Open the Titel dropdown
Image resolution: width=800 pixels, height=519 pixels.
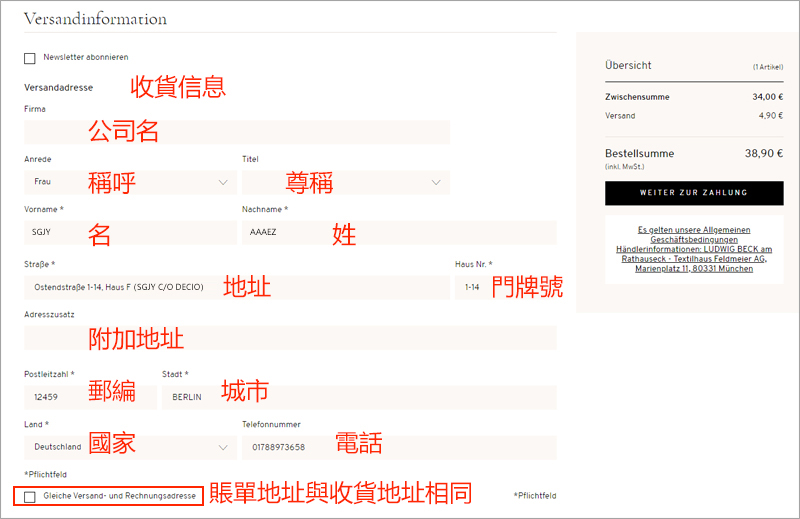tap(346, 182)
